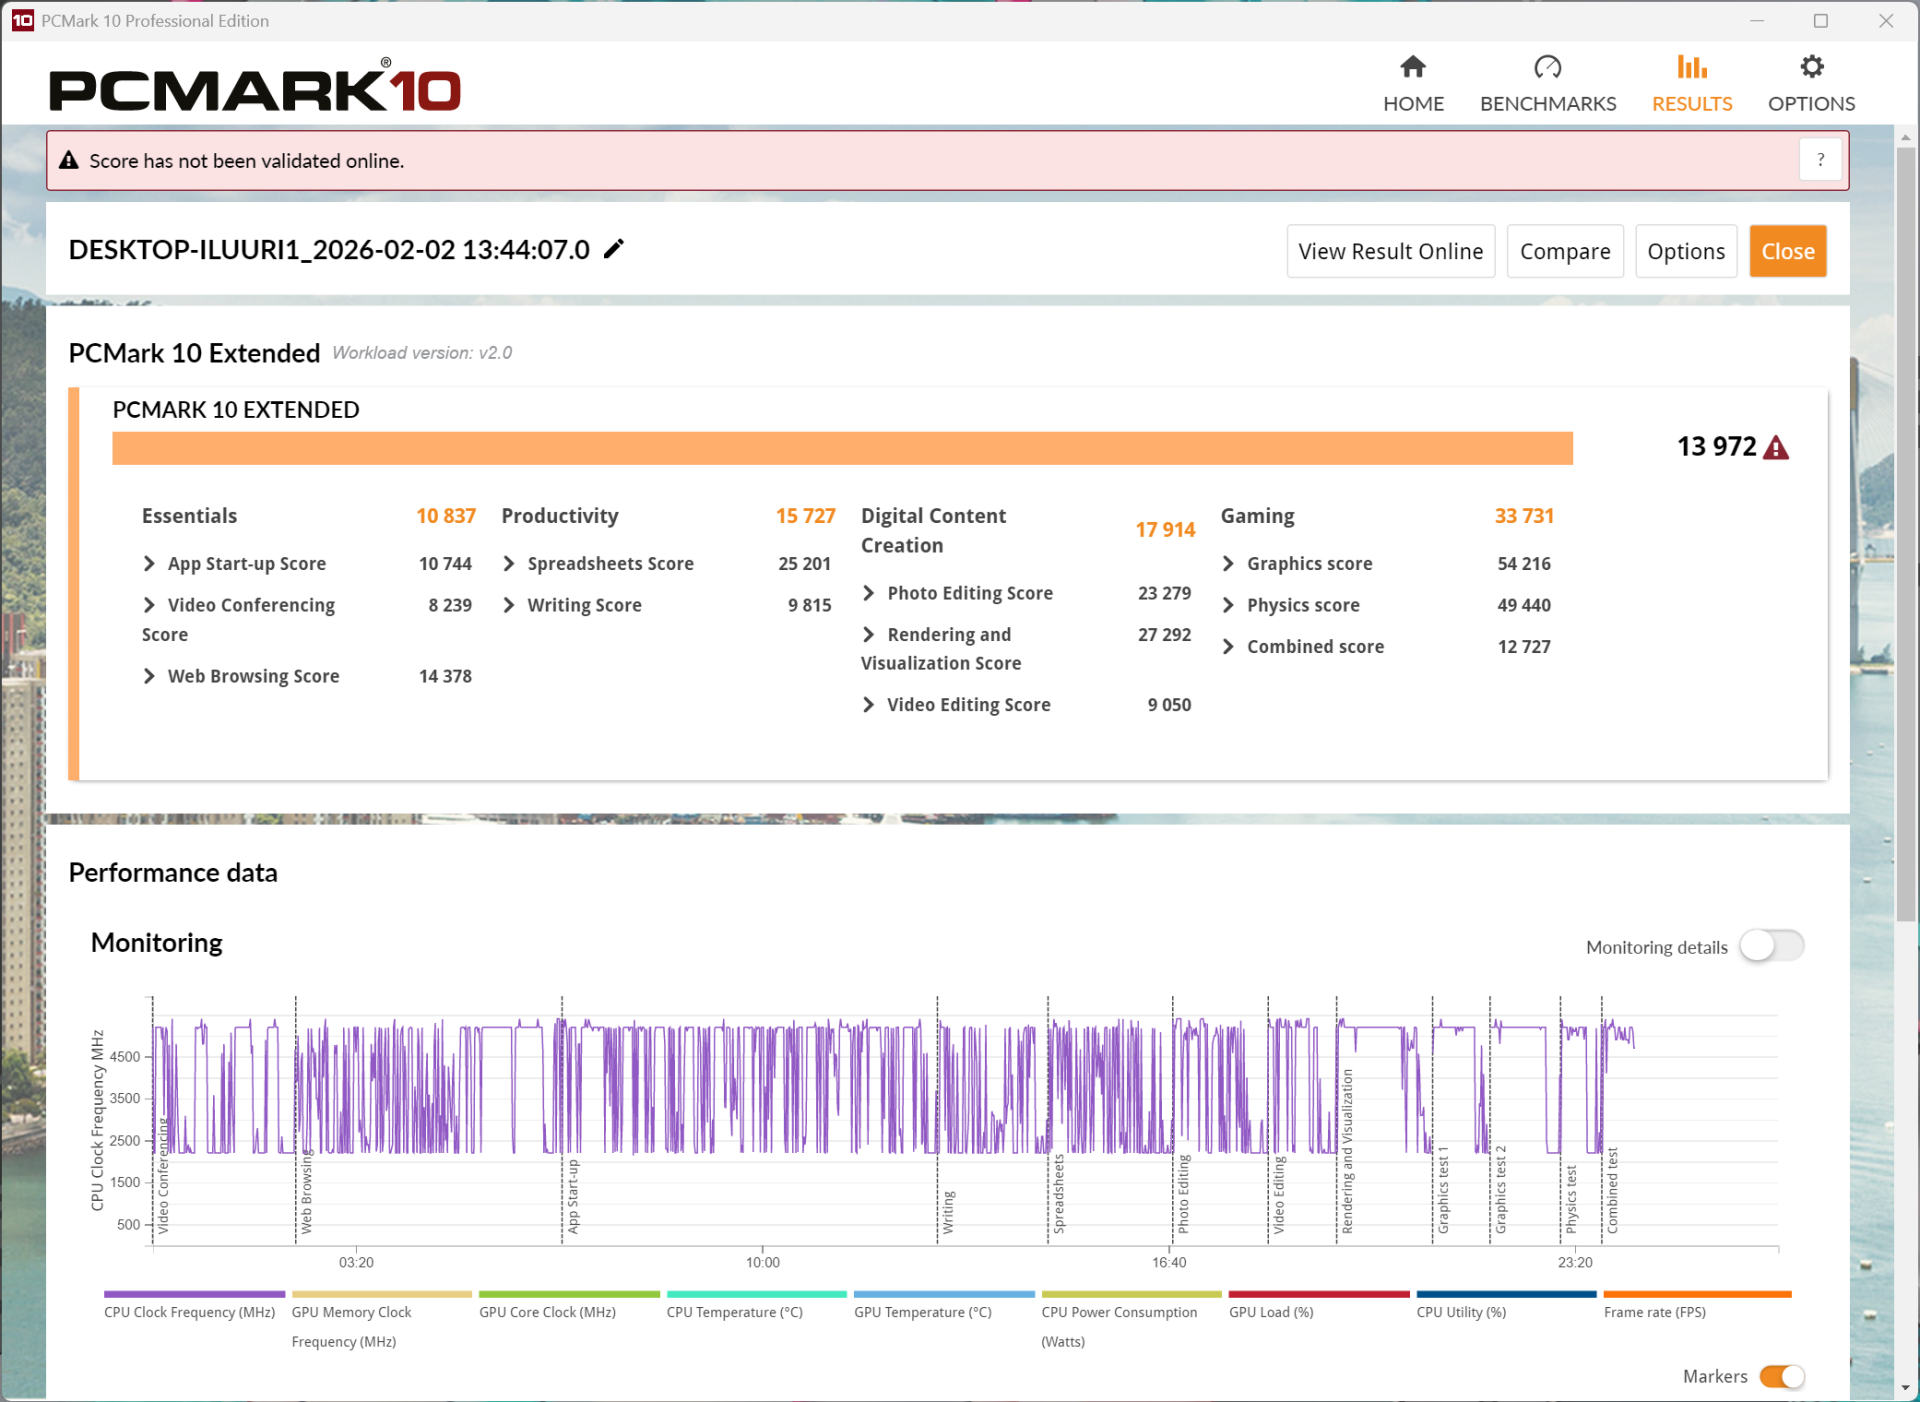
Task: Click pencil icon to rename result
Action: click(614, 249)
